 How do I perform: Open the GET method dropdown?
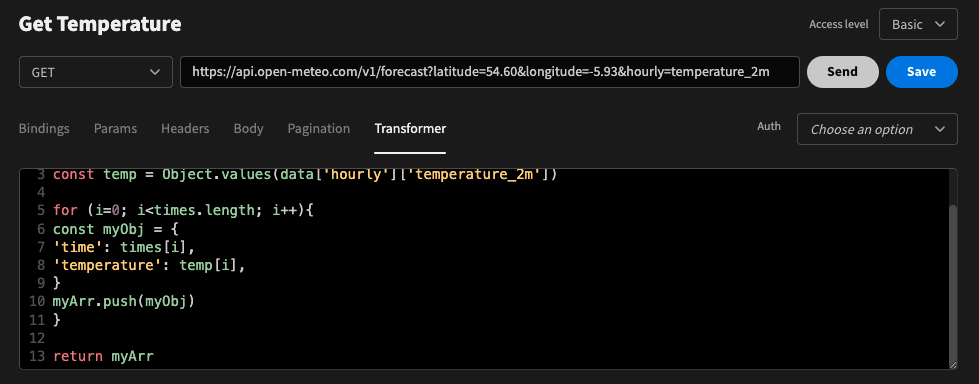pyautogui.click(x=96, y=72)
